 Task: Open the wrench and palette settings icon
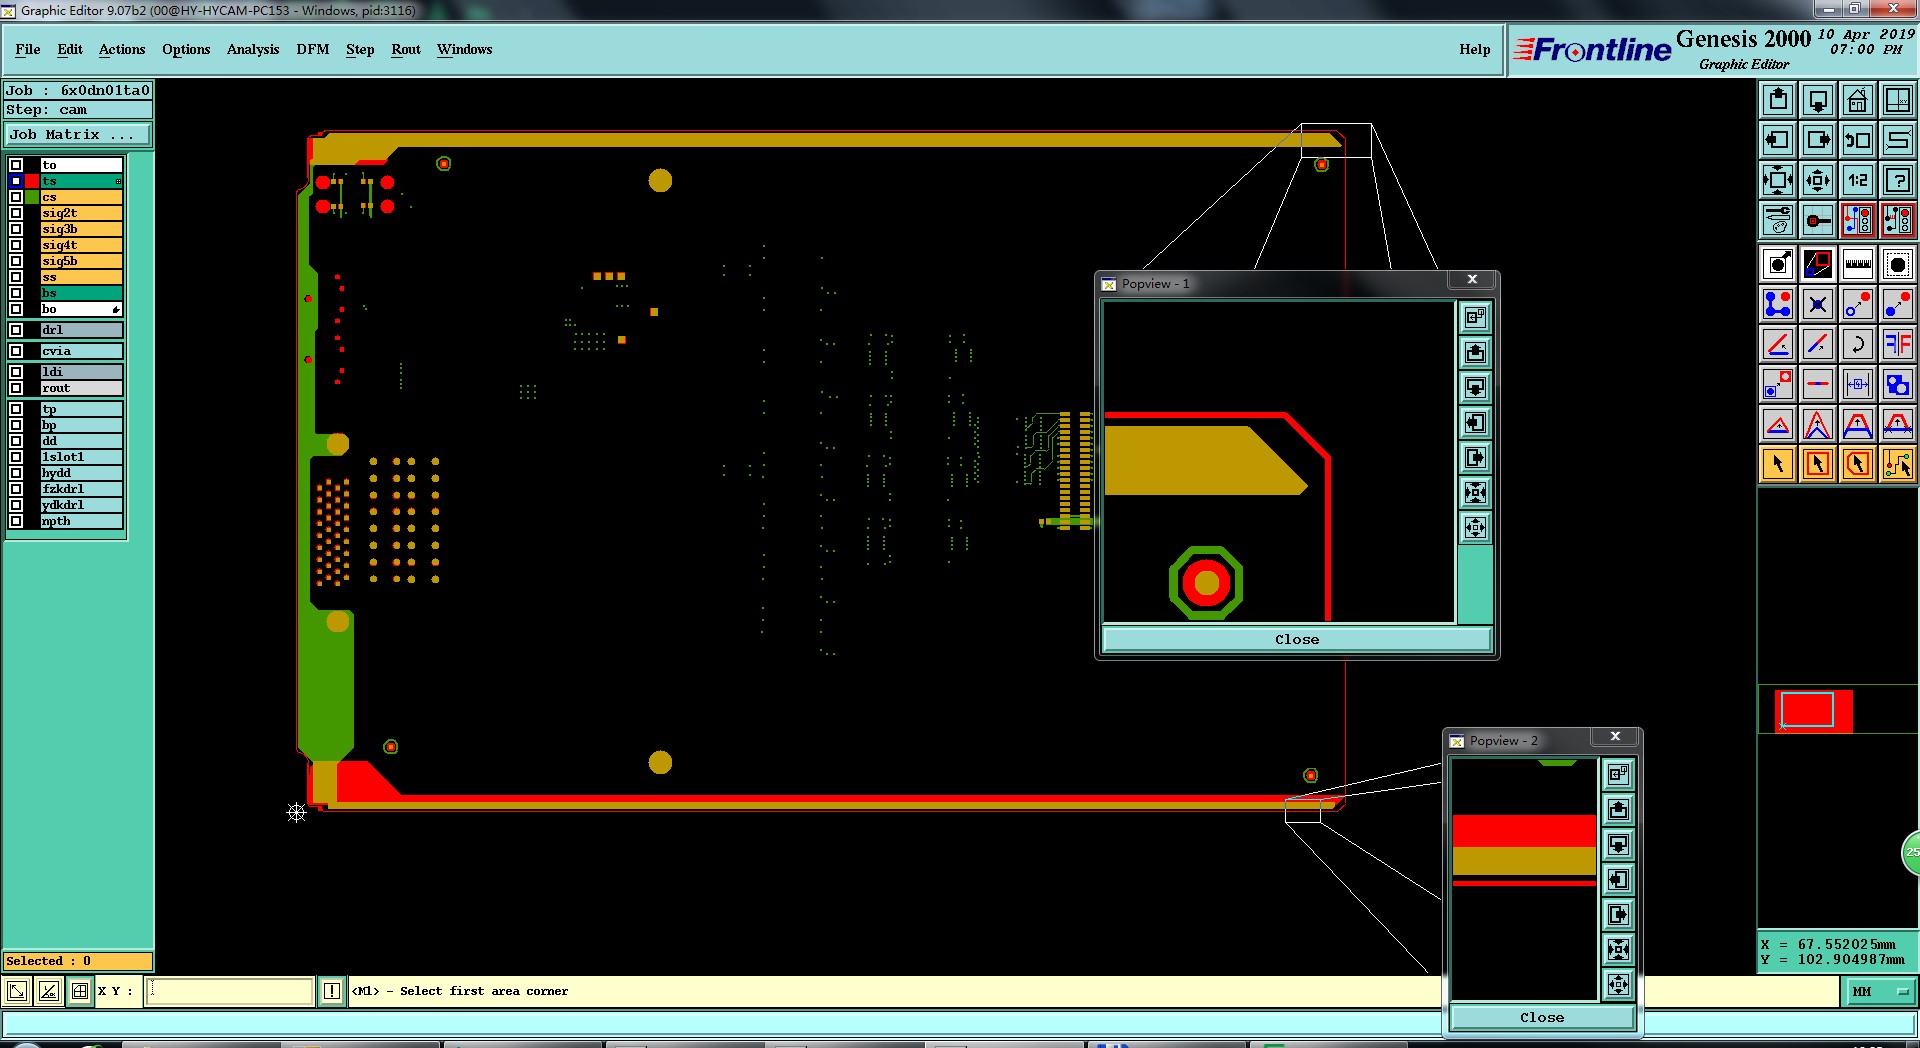1778,220
